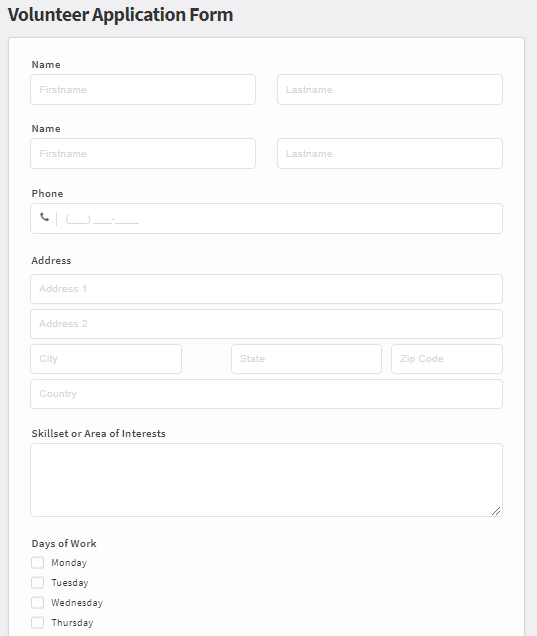This screenshot has width=537, height=636.
Task: Select the second Firstname input field
Action: coord(143,154)
